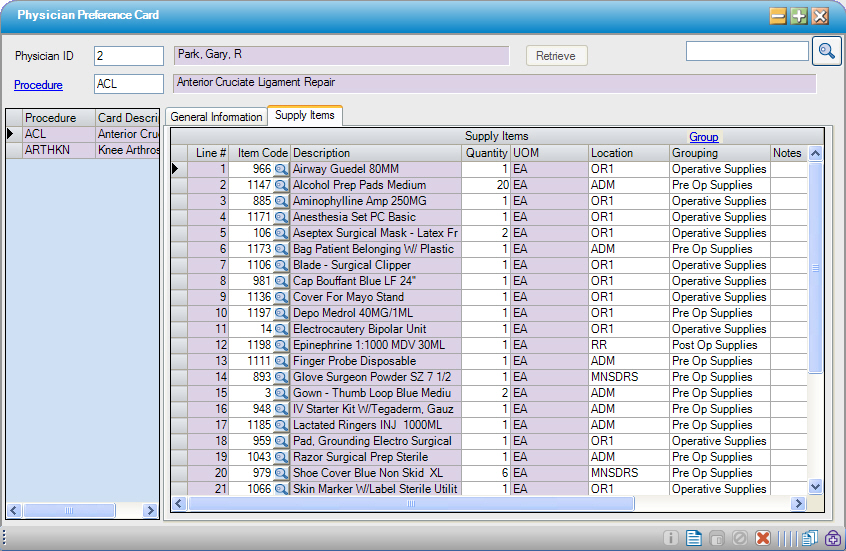This screenshot has width=846, height=551.
Task: Open item lookup for Airway Guedel 80MM
Action: [281, 170]
